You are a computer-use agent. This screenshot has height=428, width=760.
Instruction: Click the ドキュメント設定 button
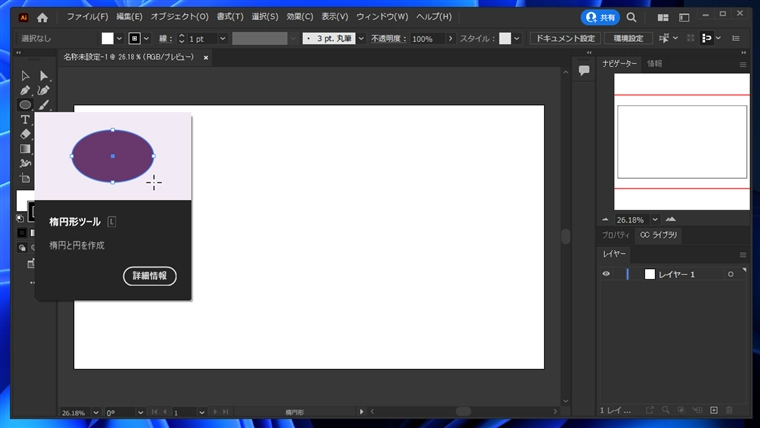565,38
